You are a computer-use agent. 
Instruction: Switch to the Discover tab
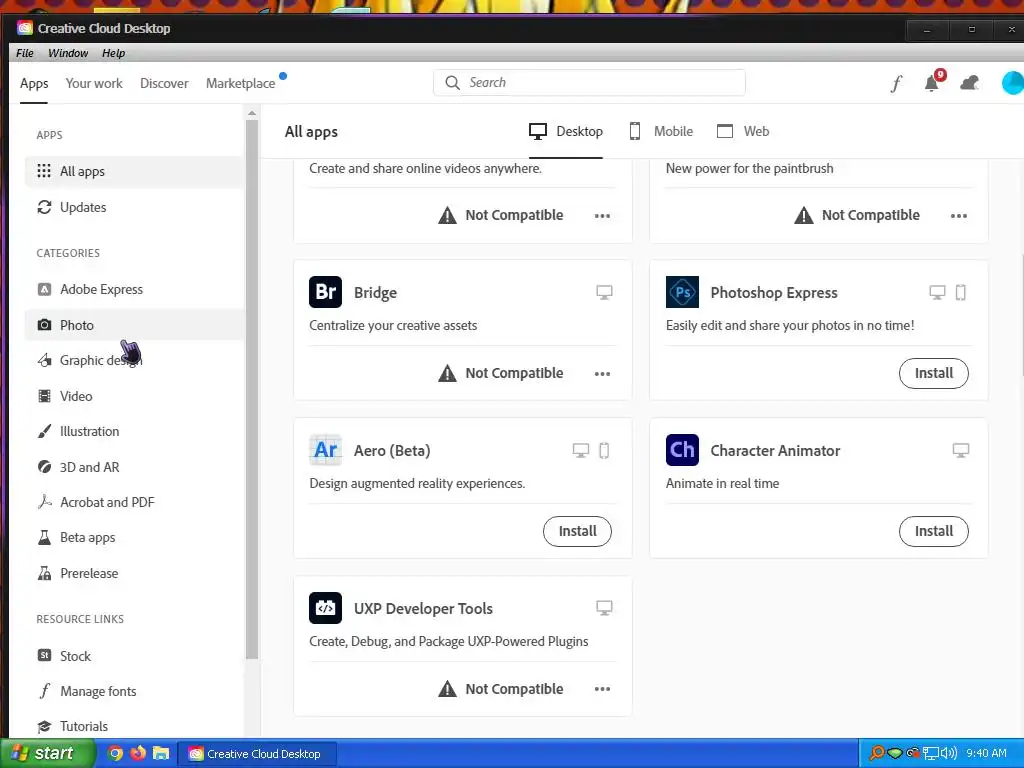coord(164,84)
